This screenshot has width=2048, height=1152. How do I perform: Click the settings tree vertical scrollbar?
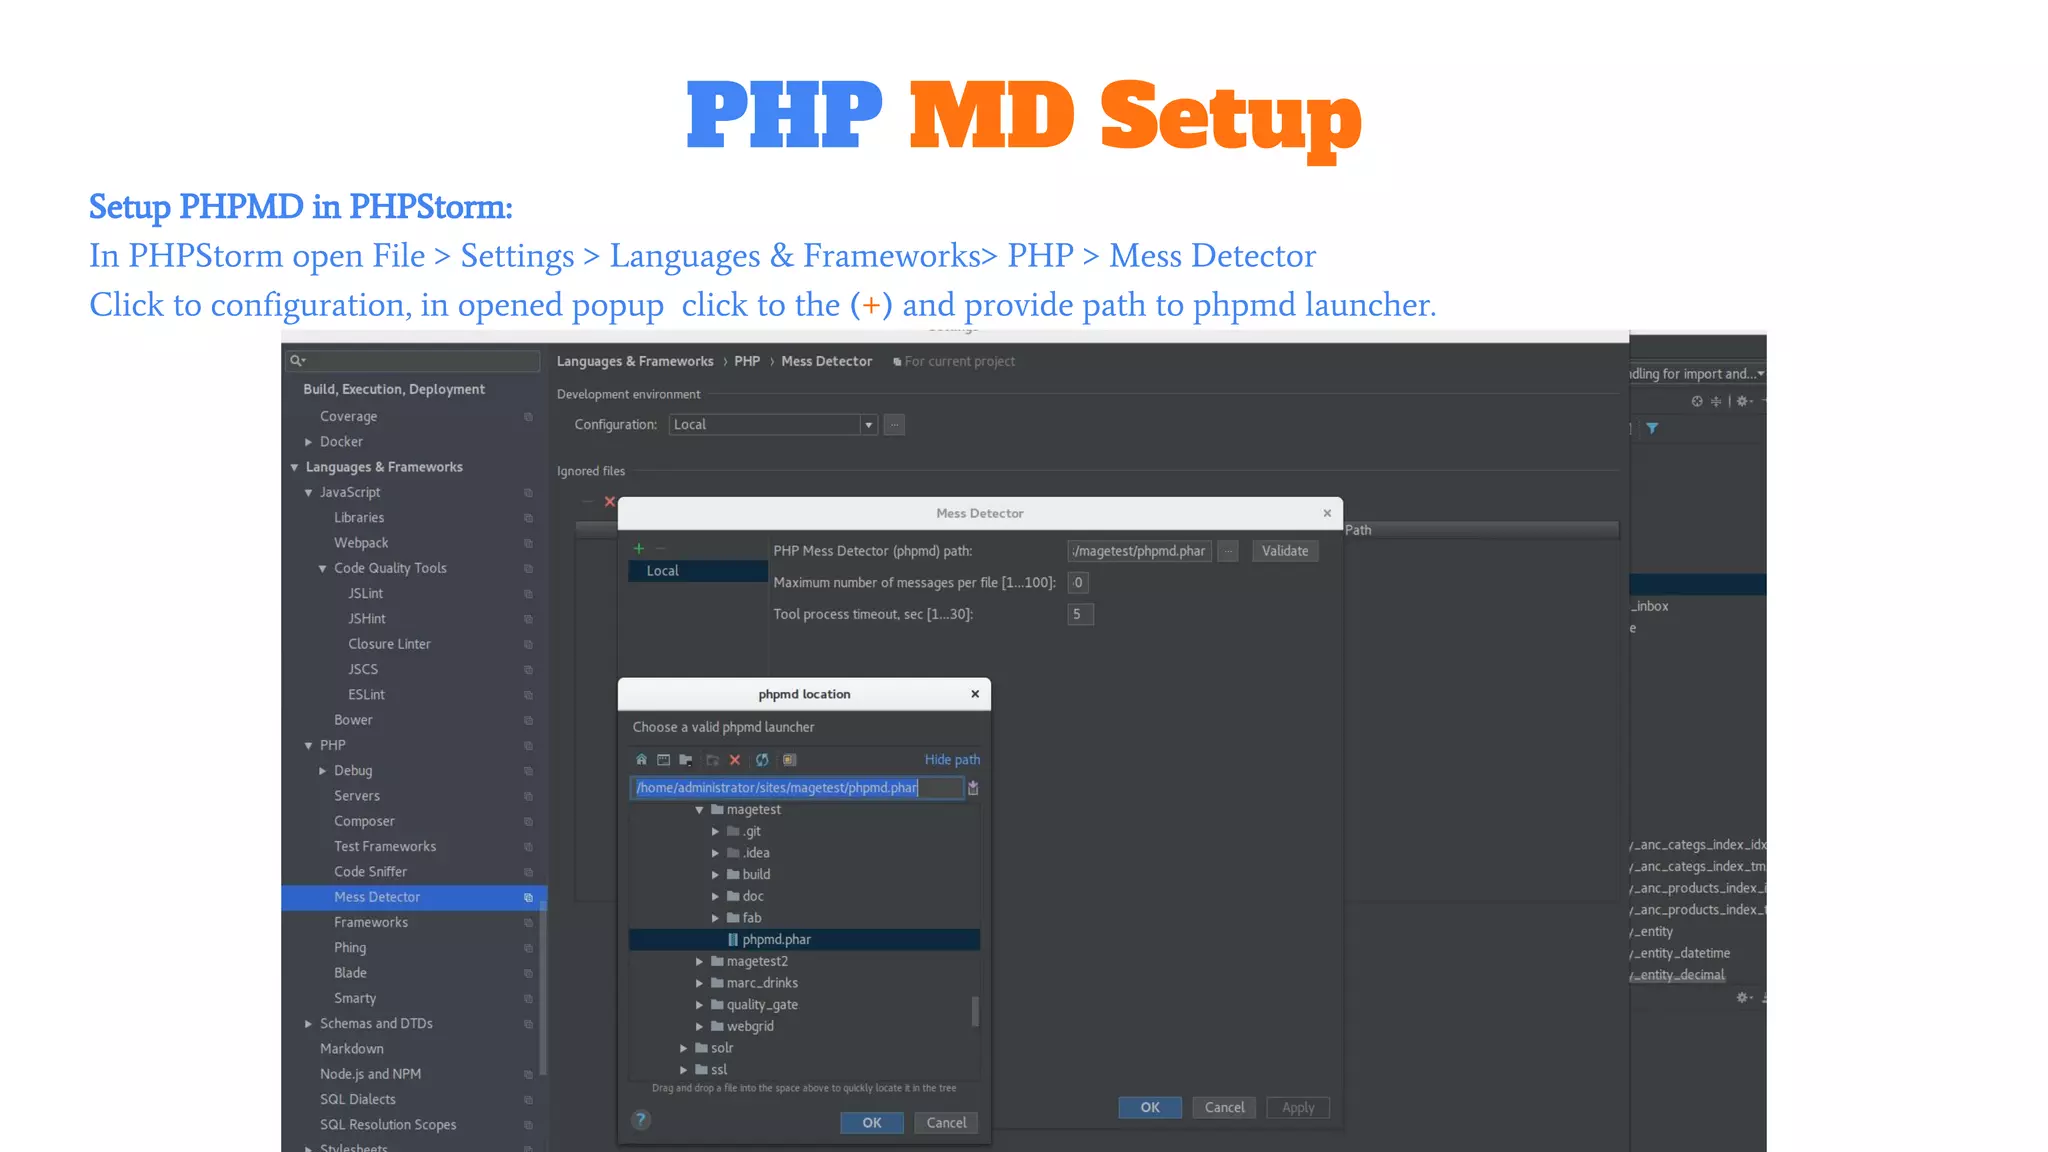[x=543, y=988]
